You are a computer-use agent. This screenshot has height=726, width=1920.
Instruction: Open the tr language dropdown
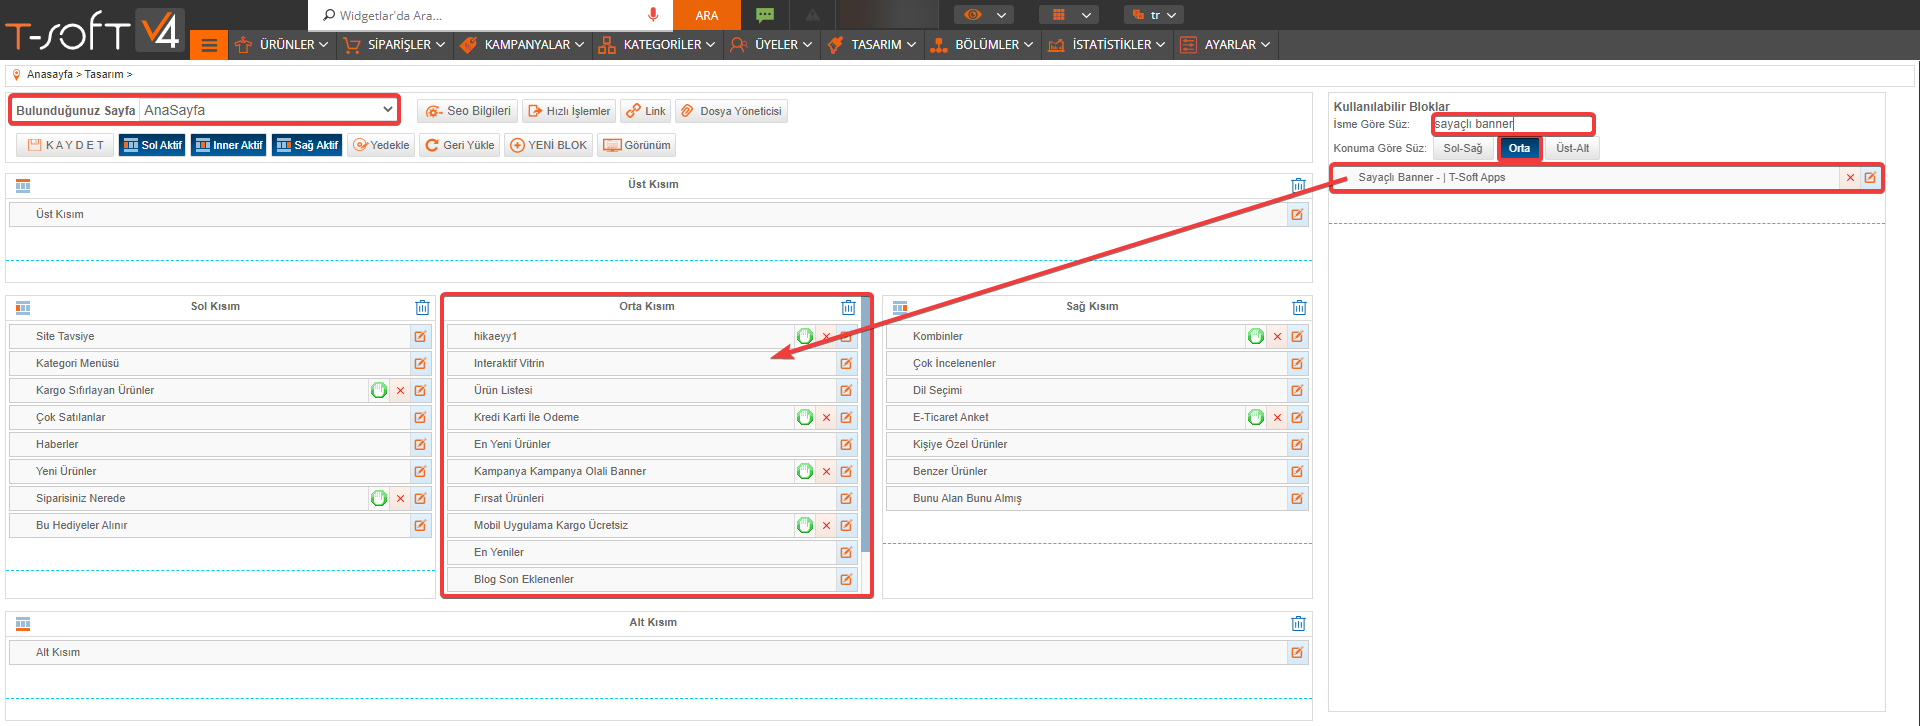[1154, 15]
